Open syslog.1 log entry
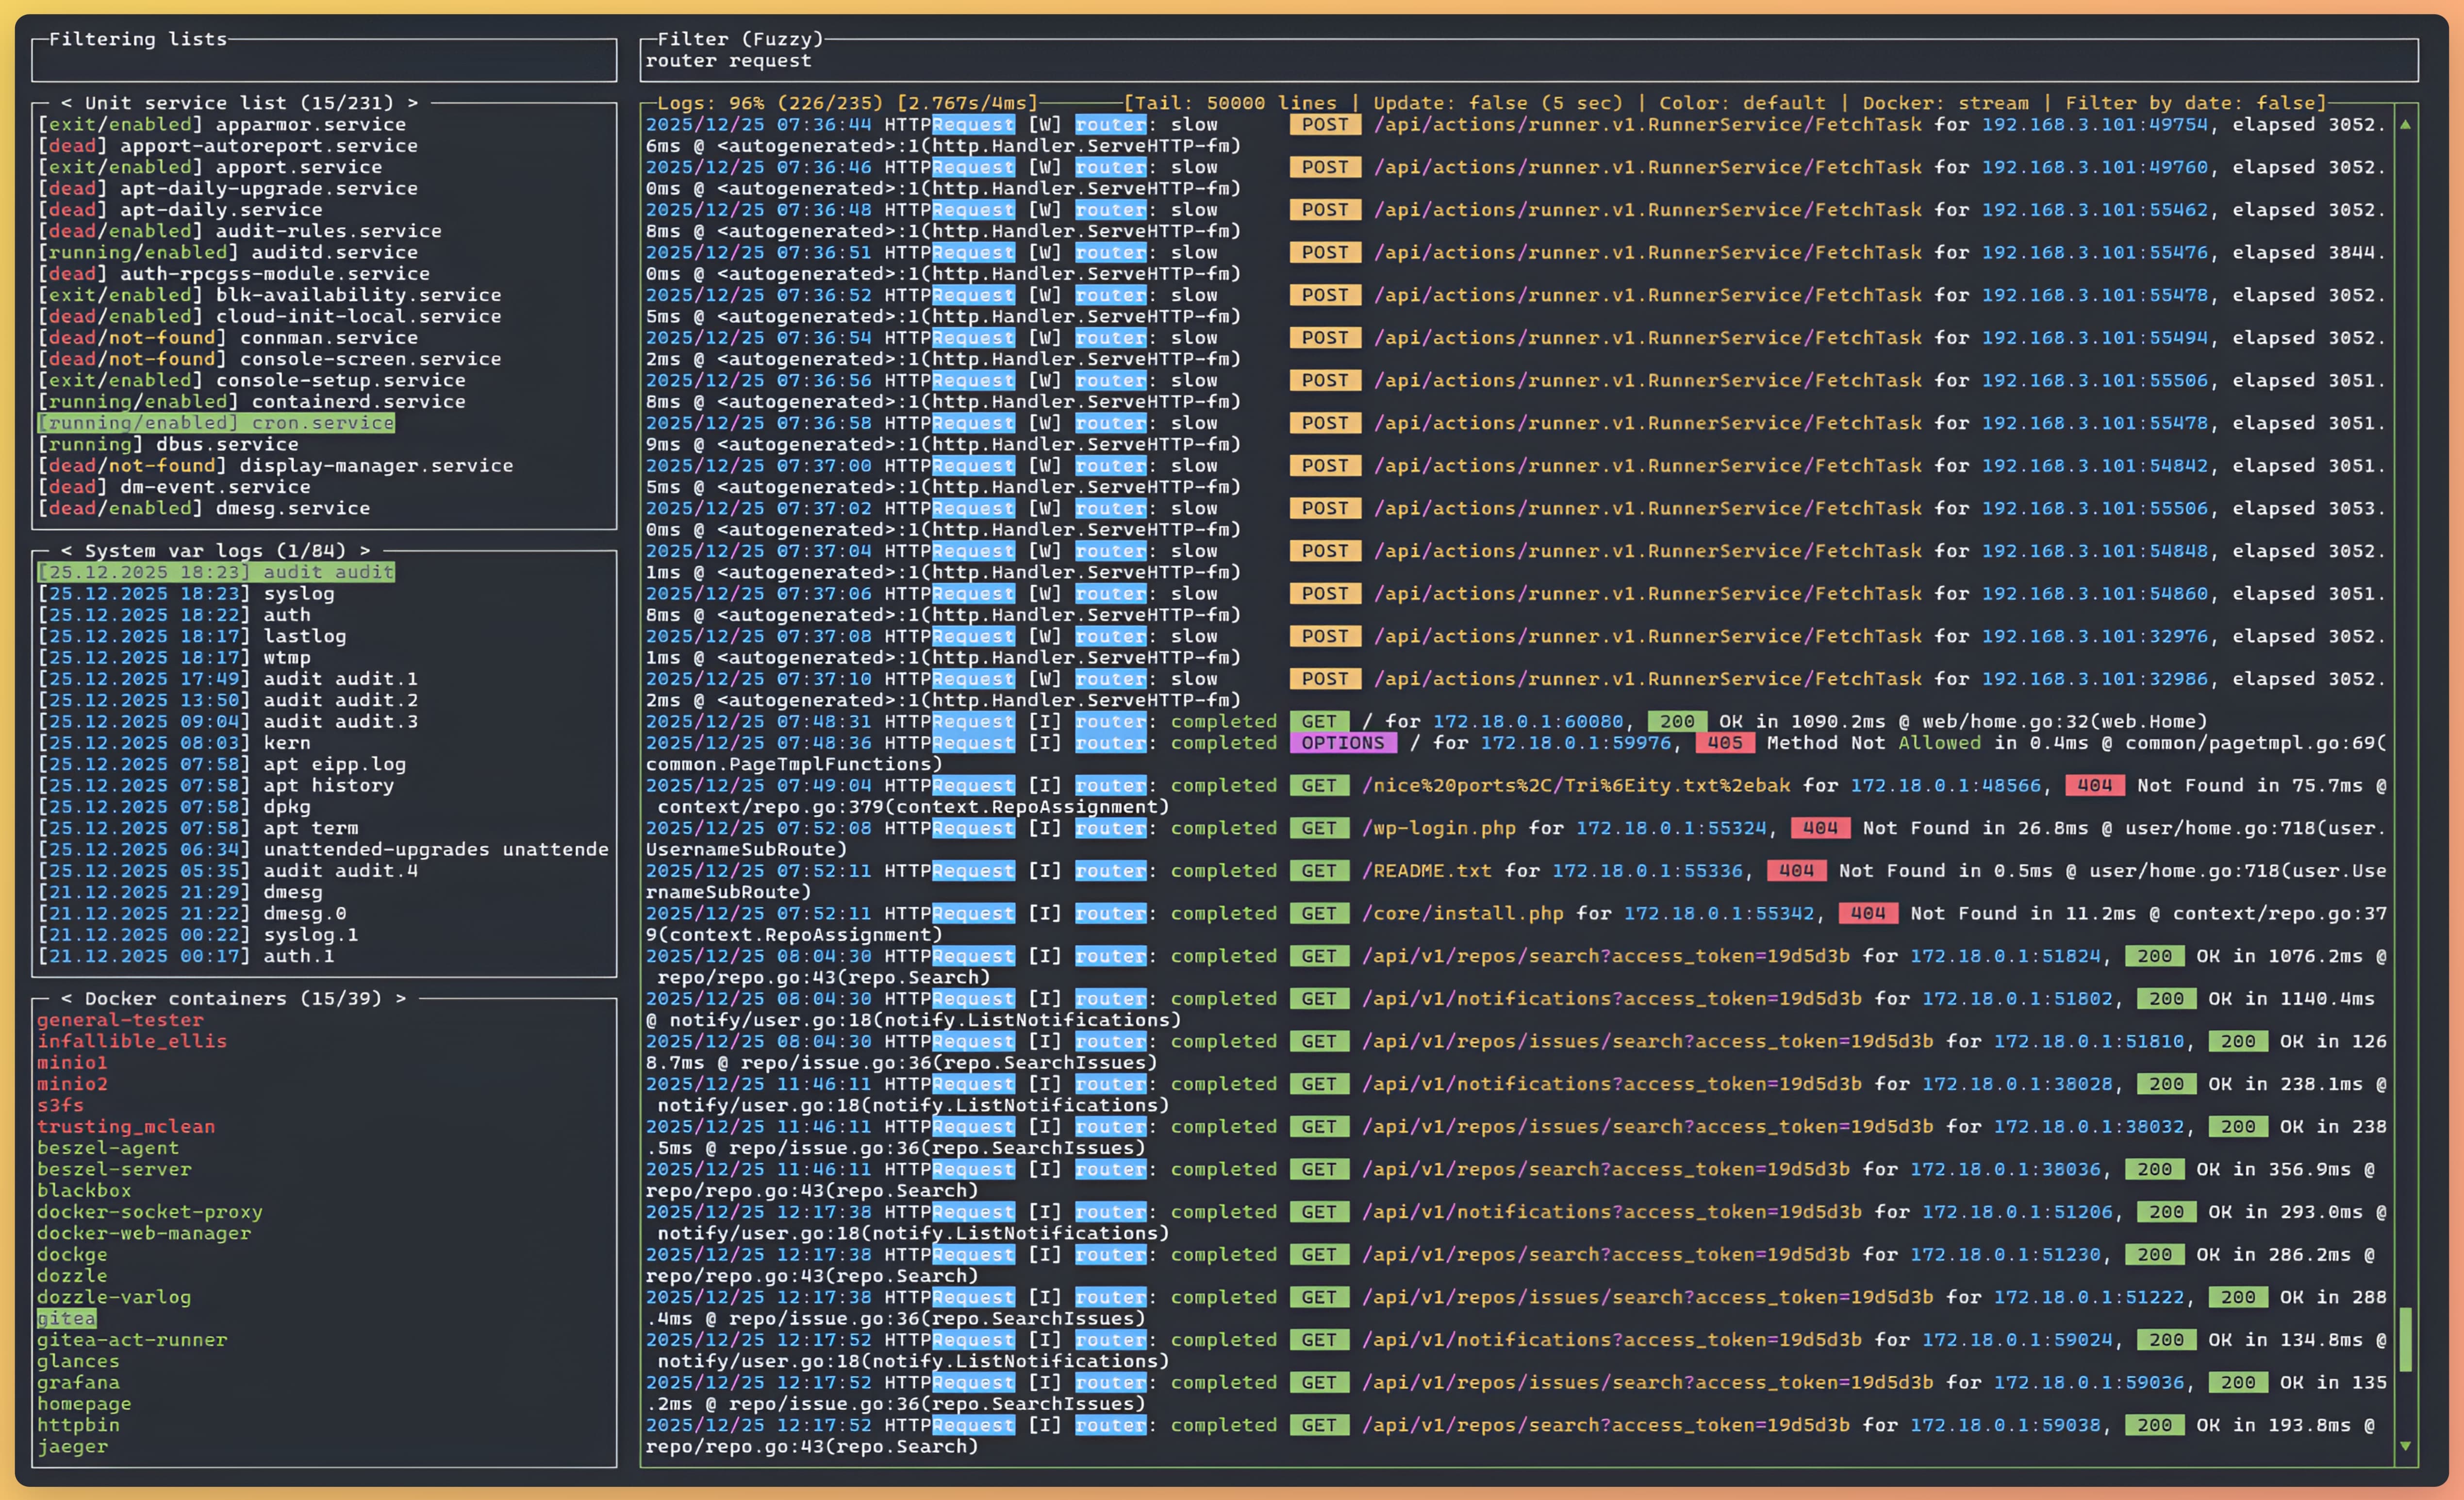2464x1500 pixels. click(x=198, y=935)
